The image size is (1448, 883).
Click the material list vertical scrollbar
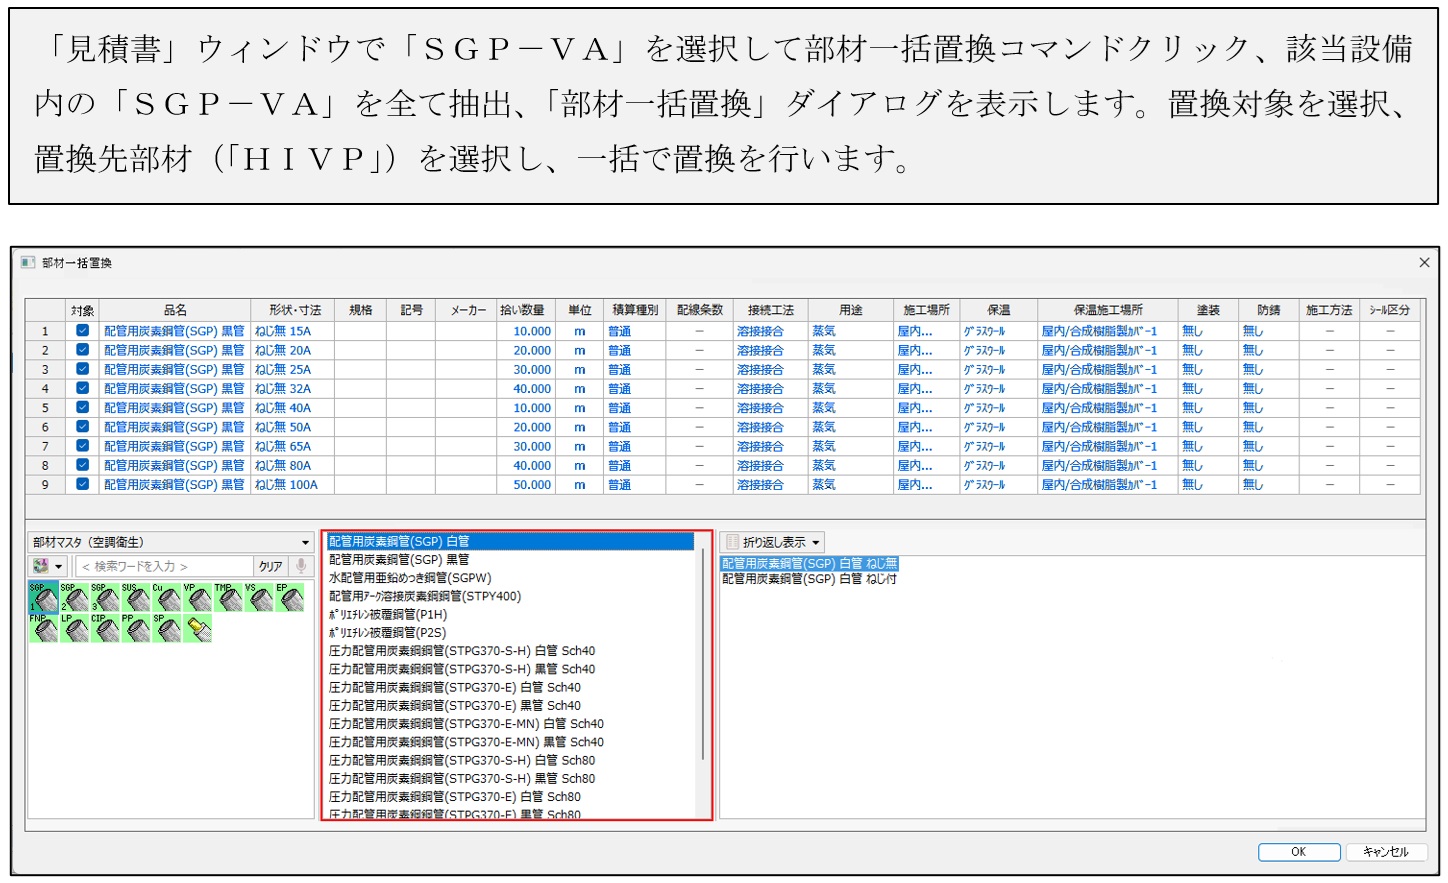703,650
